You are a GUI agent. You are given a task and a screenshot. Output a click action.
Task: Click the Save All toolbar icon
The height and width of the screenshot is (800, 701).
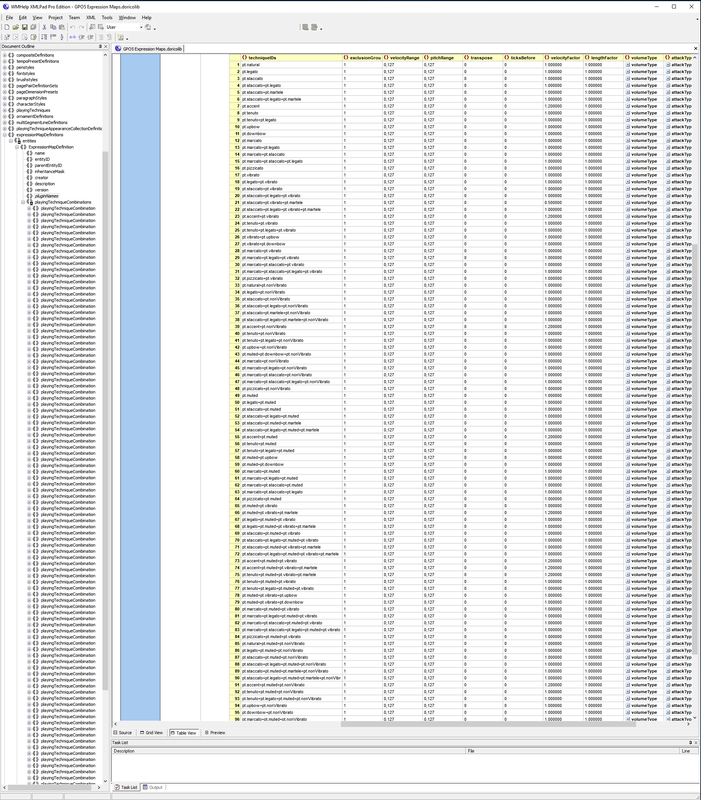[x=33, y=27]
